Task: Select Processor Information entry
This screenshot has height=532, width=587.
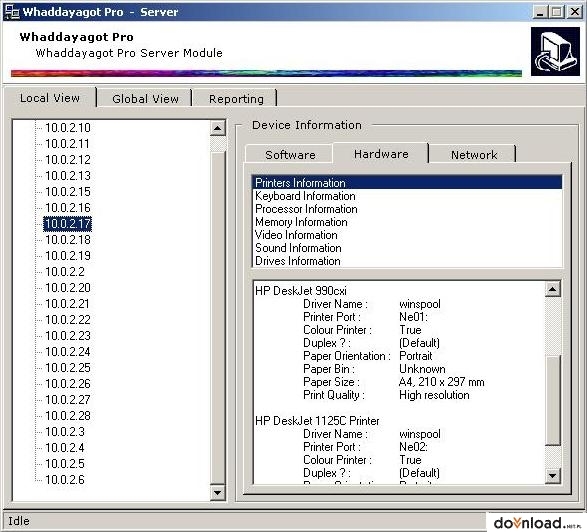Action: click(407, 209)
